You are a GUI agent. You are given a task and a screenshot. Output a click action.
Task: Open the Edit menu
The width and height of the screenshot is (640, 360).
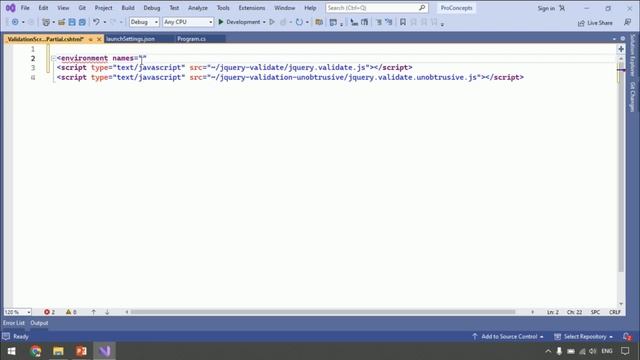tap(43, 8)
